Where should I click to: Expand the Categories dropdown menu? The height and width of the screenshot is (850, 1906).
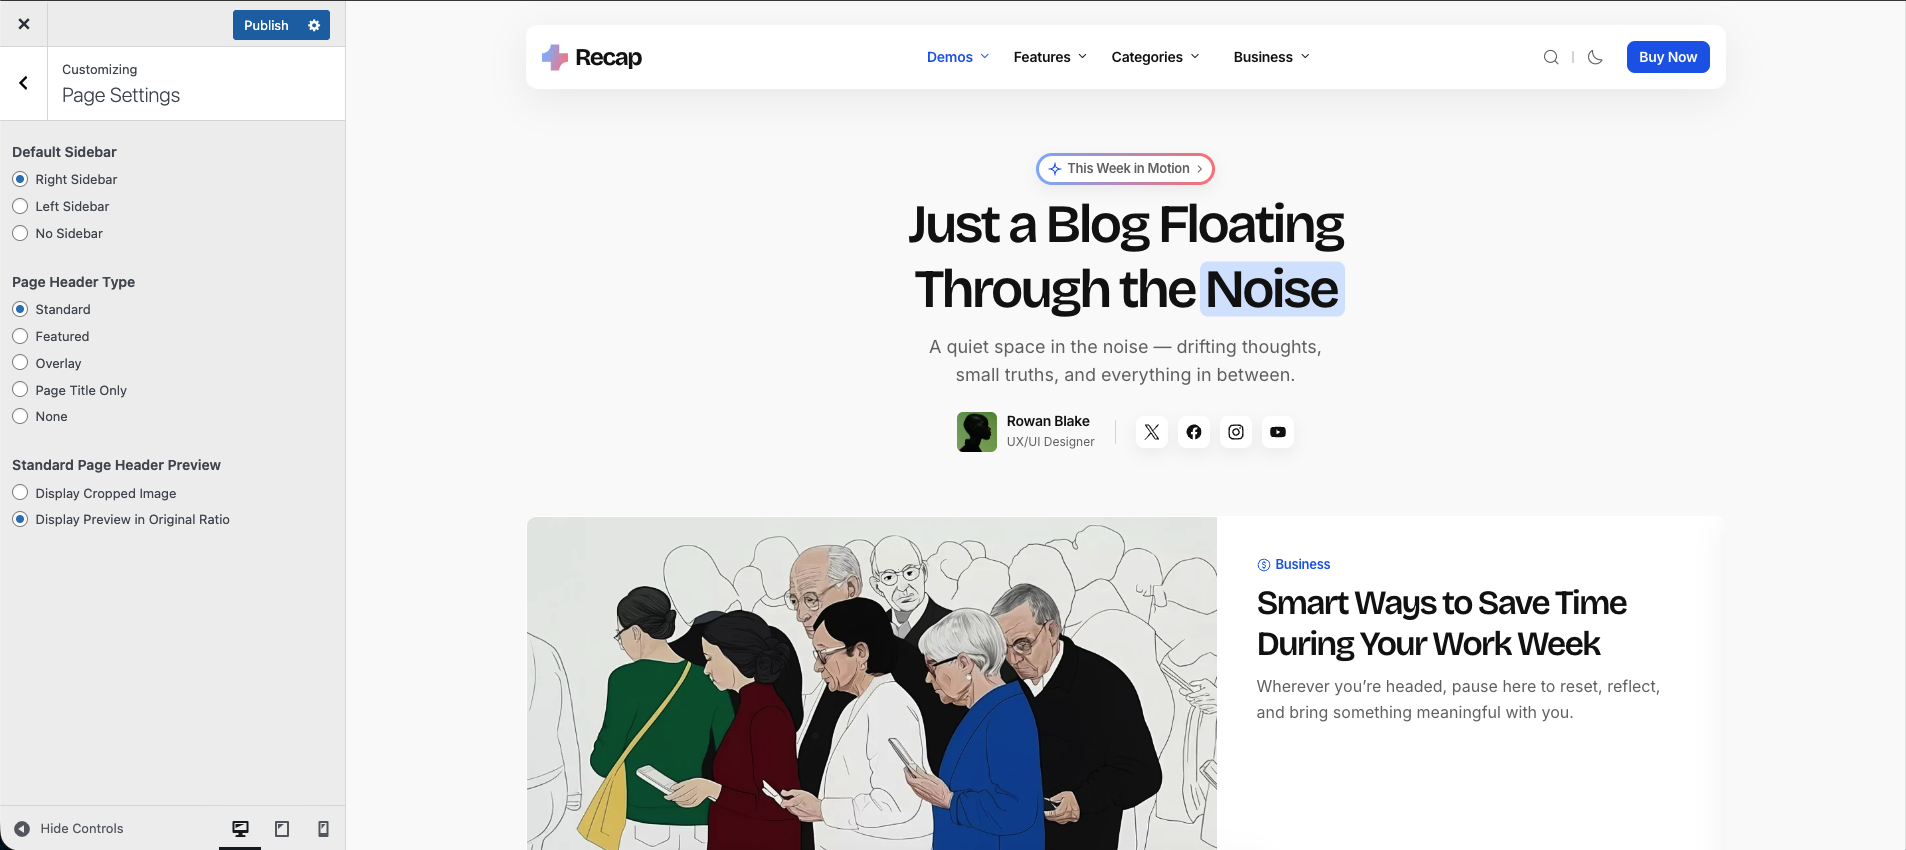1154,57
